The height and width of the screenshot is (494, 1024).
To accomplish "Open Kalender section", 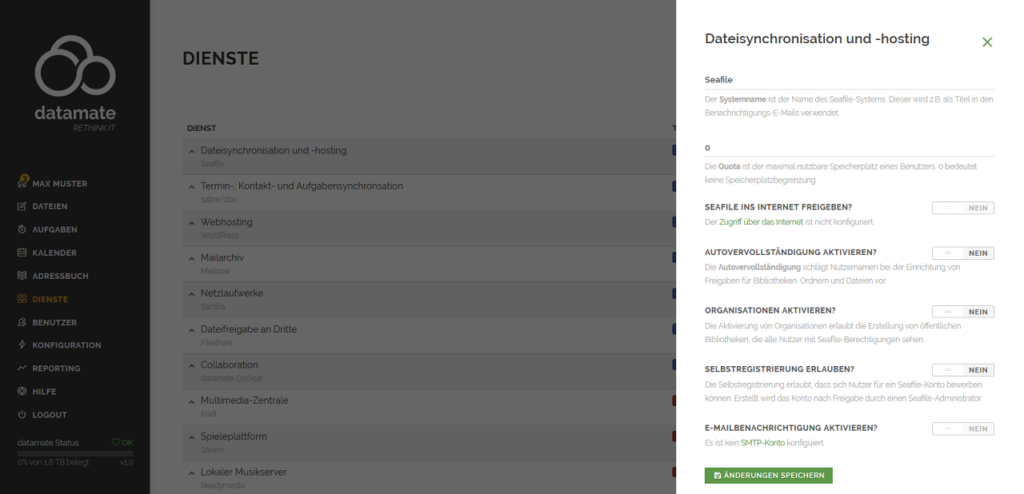I will point(54,253).
